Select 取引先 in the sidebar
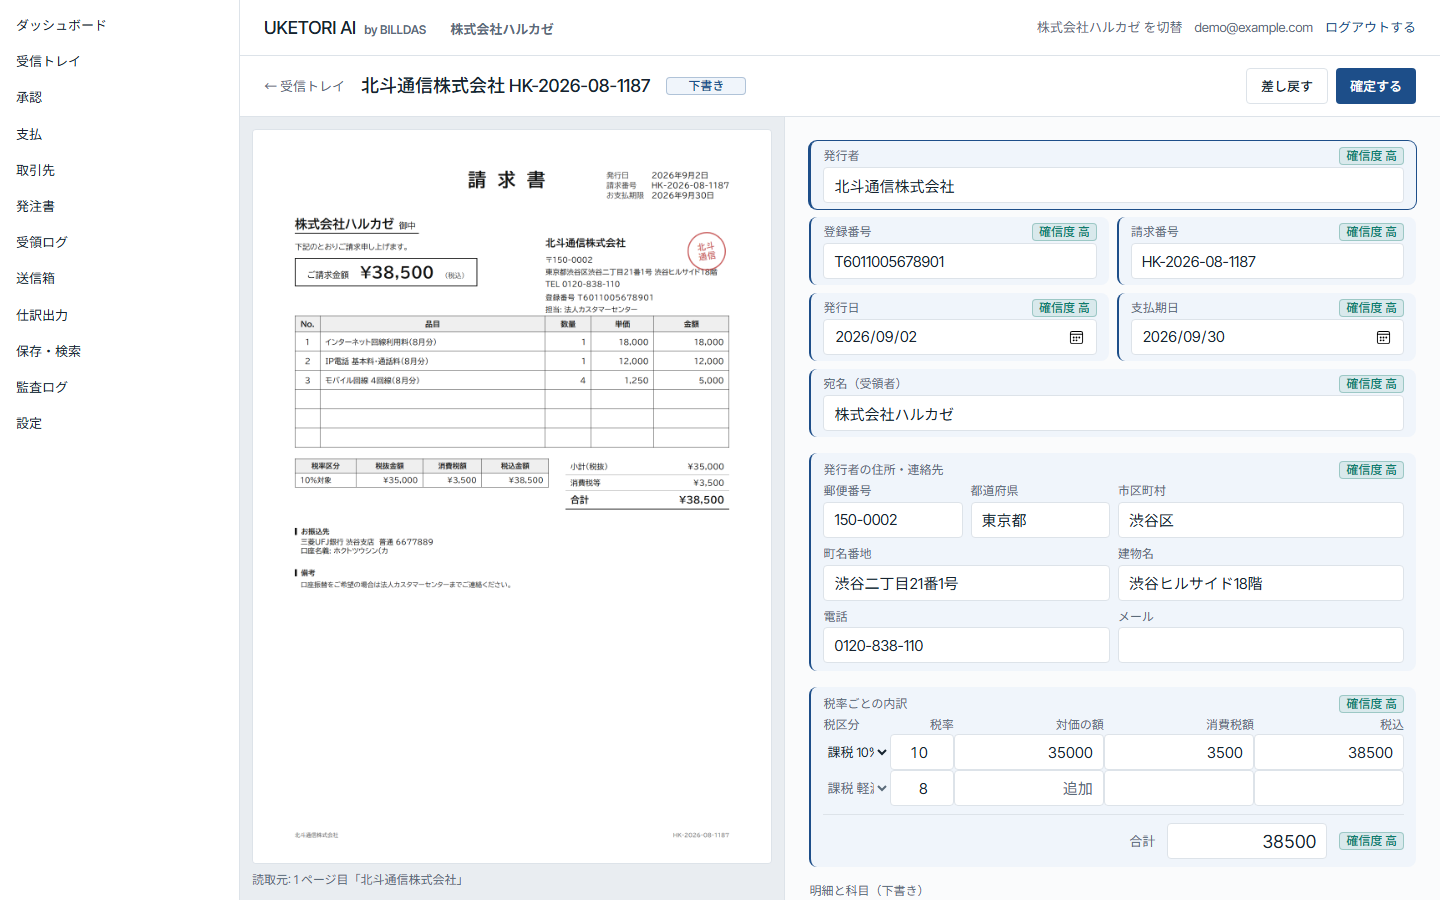 (35, 170)
